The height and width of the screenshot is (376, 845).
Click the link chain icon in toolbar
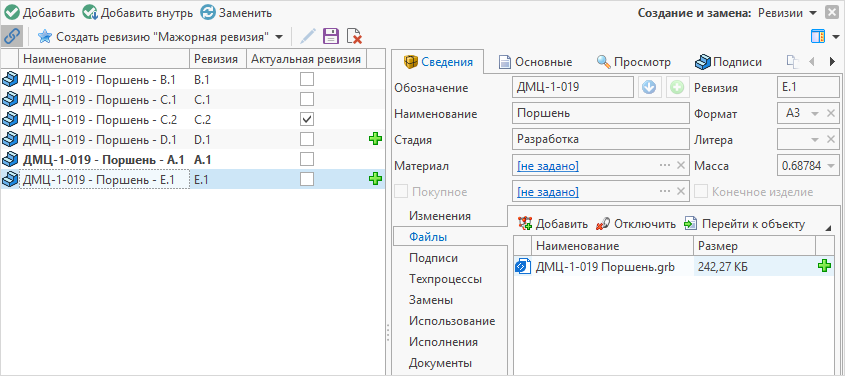click(11, 37)
